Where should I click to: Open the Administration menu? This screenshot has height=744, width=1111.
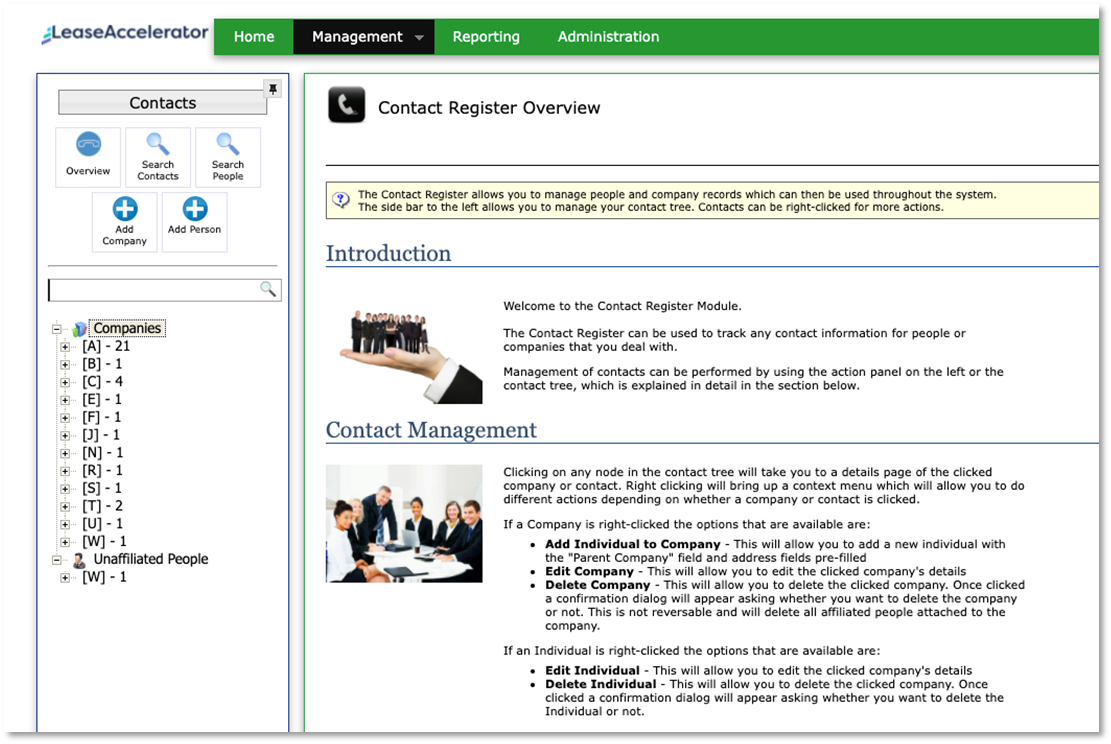(608, 37)
